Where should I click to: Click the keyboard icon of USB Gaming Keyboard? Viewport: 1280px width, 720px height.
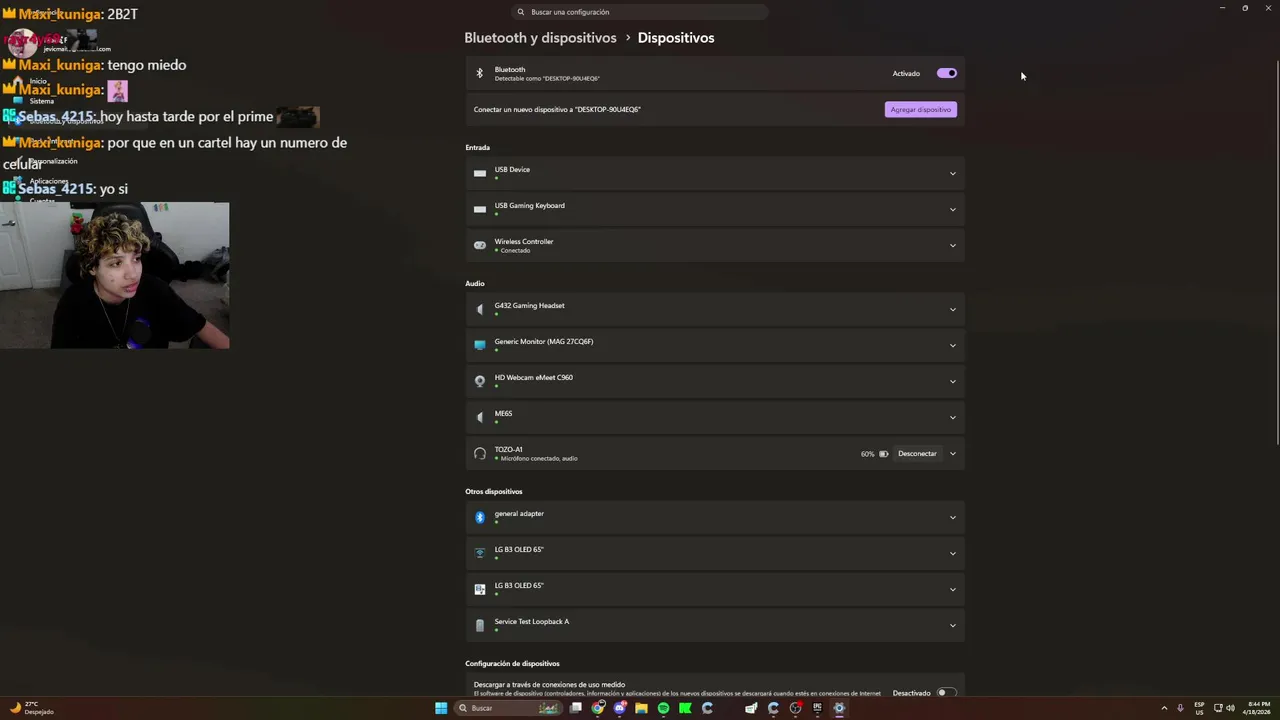tap(480, 209)
